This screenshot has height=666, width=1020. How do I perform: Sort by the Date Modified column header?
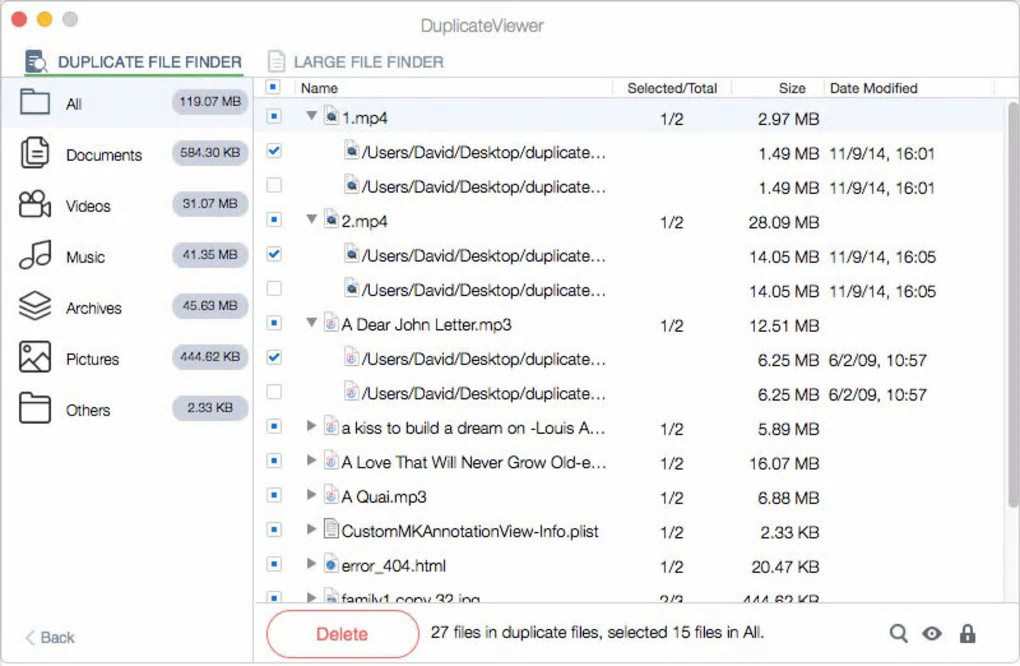[874, 88]
